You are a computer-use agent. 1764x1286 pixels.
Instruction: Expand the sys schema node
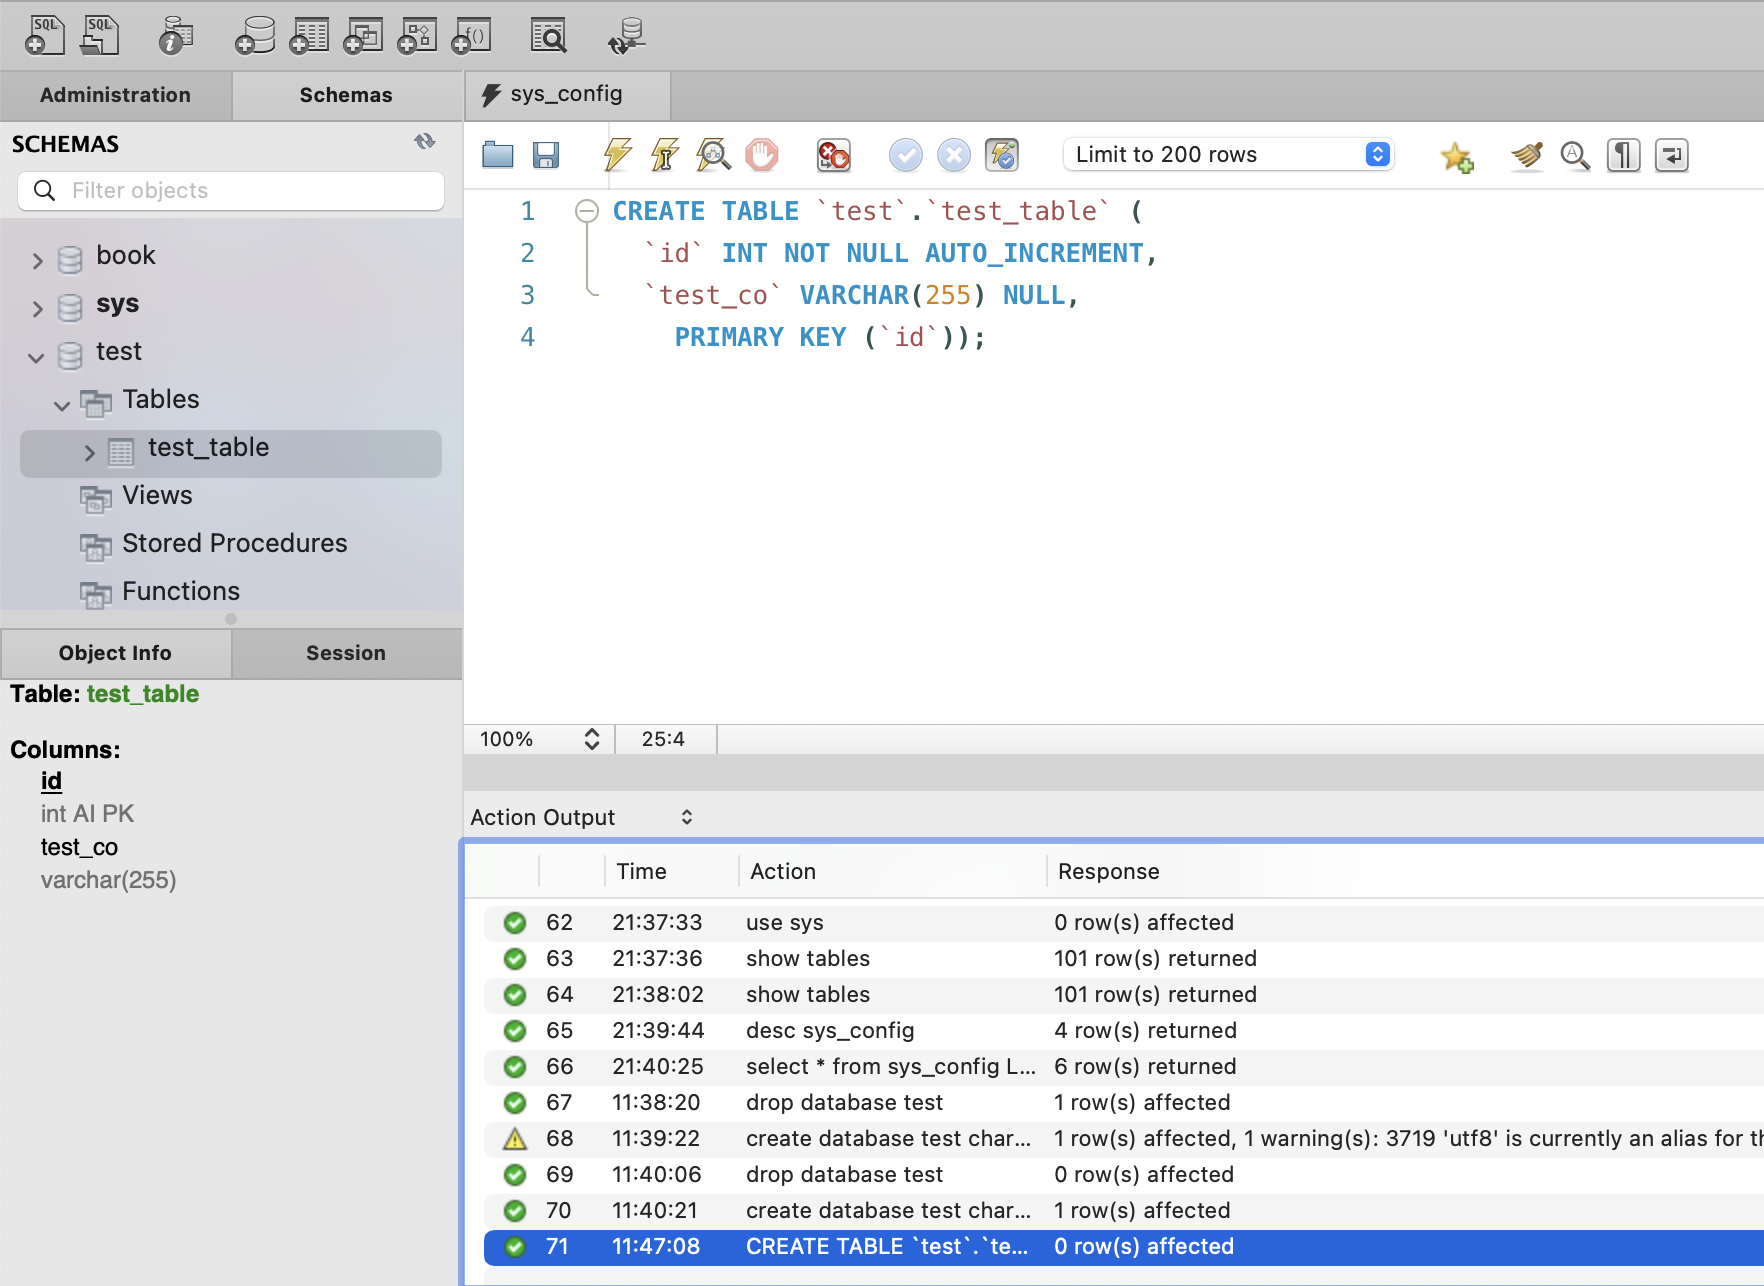tap(38, 308)
